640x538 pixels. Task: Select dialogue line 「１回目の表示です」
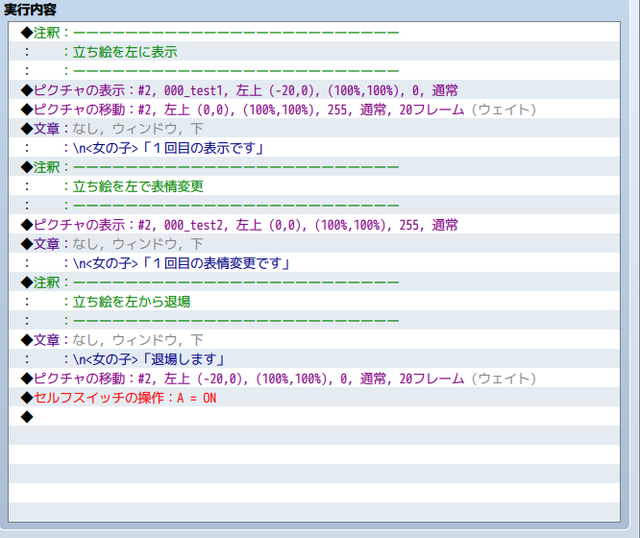coord(314,148)
